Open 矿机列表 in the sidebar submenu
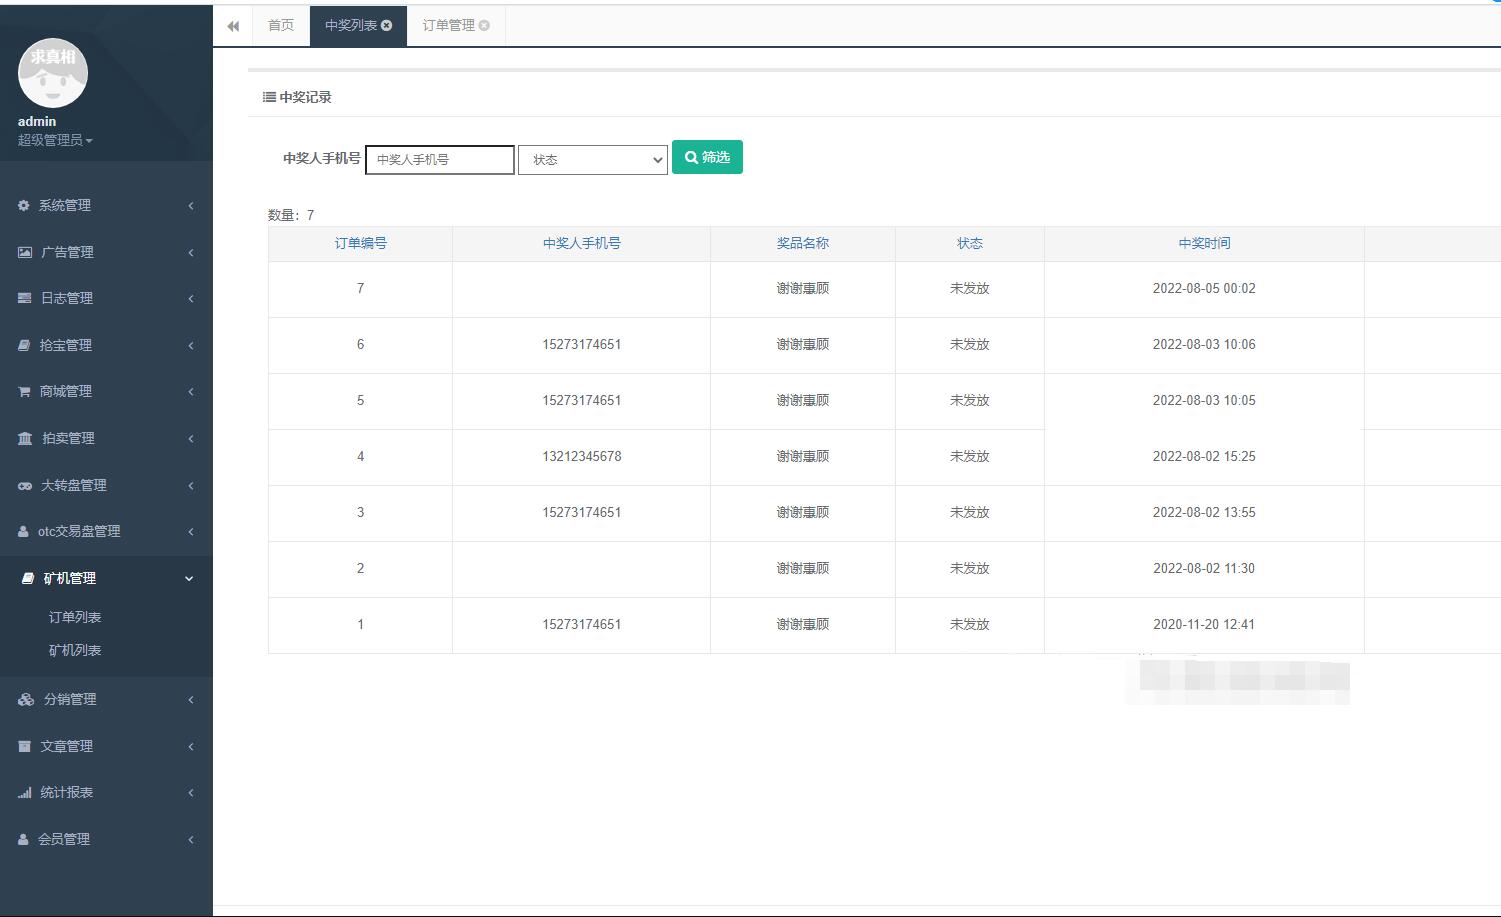The width and height of the screenshot is (1501, 917). (x=75, y=651)
